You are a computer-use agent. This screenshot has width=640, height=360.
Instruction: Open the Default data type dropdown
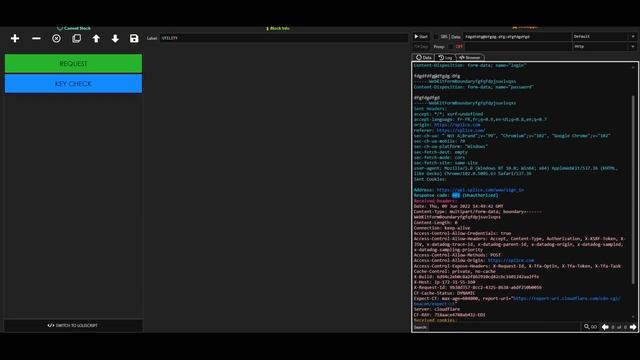(x=604, y=37)
